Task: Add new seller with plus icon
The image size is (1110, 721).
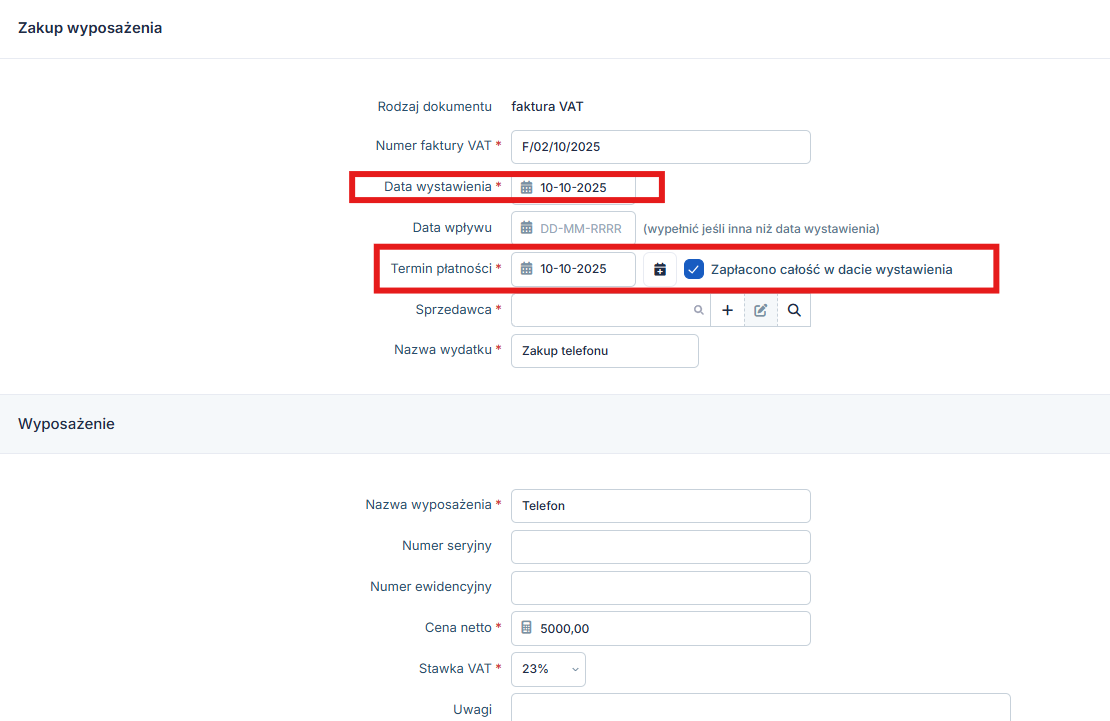Action: click(727, 310)
